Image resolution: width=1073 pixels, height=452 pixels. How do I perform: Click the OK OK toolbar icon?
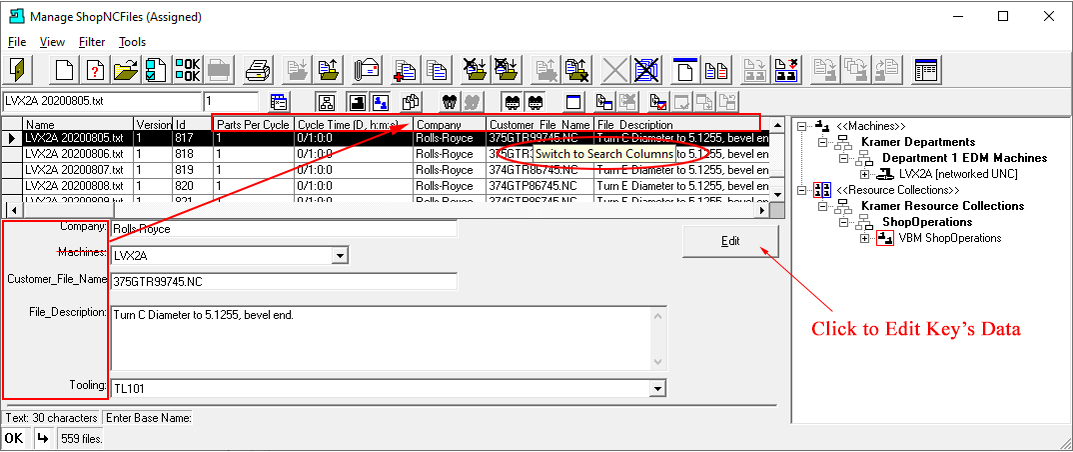click(x=188, y=70)
